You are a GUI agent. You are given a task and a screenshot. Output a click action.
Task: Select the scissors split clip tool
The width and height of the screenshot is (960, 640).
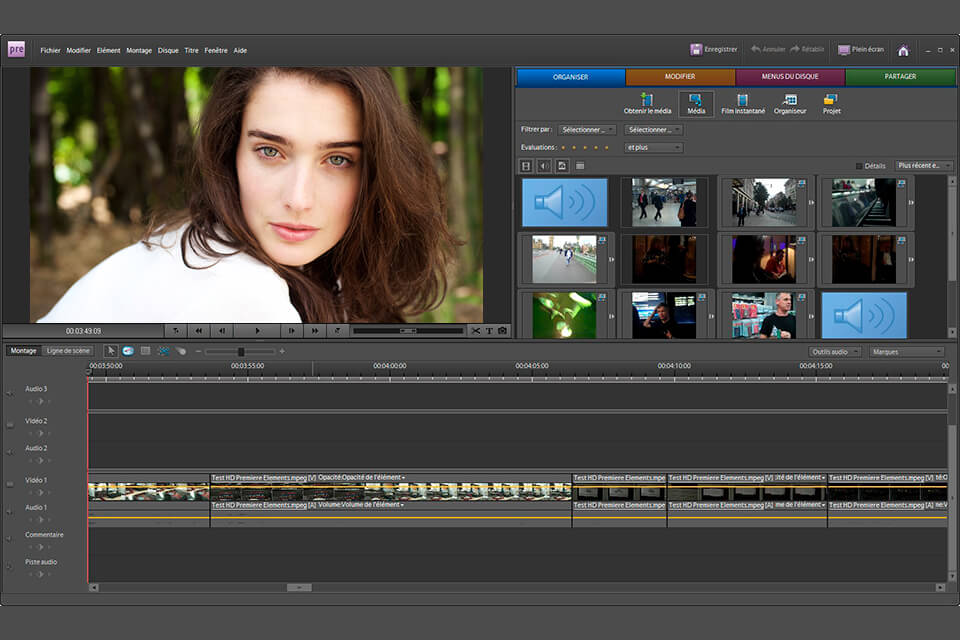[x=476, y=331]
